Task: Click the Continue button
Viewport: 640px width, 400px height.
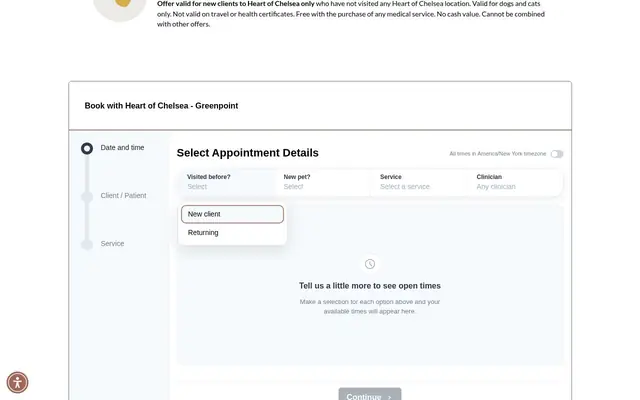Action: (370, 395)
